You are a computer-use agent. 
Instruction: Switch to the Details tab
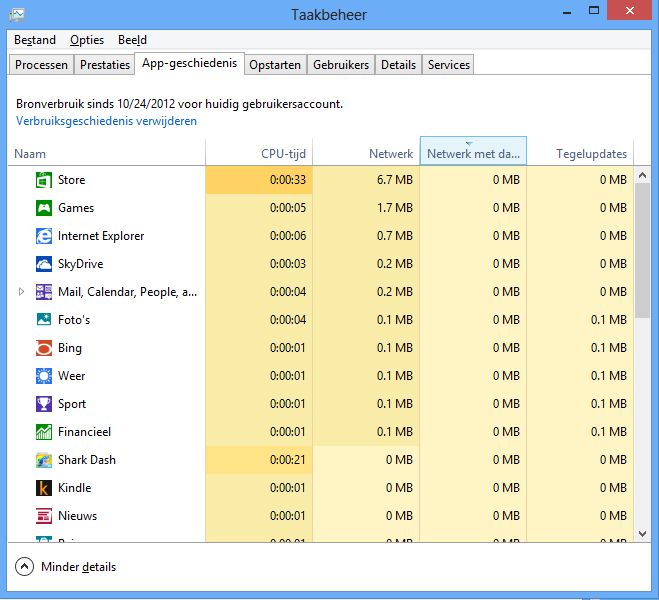click(x=398, y=65)
